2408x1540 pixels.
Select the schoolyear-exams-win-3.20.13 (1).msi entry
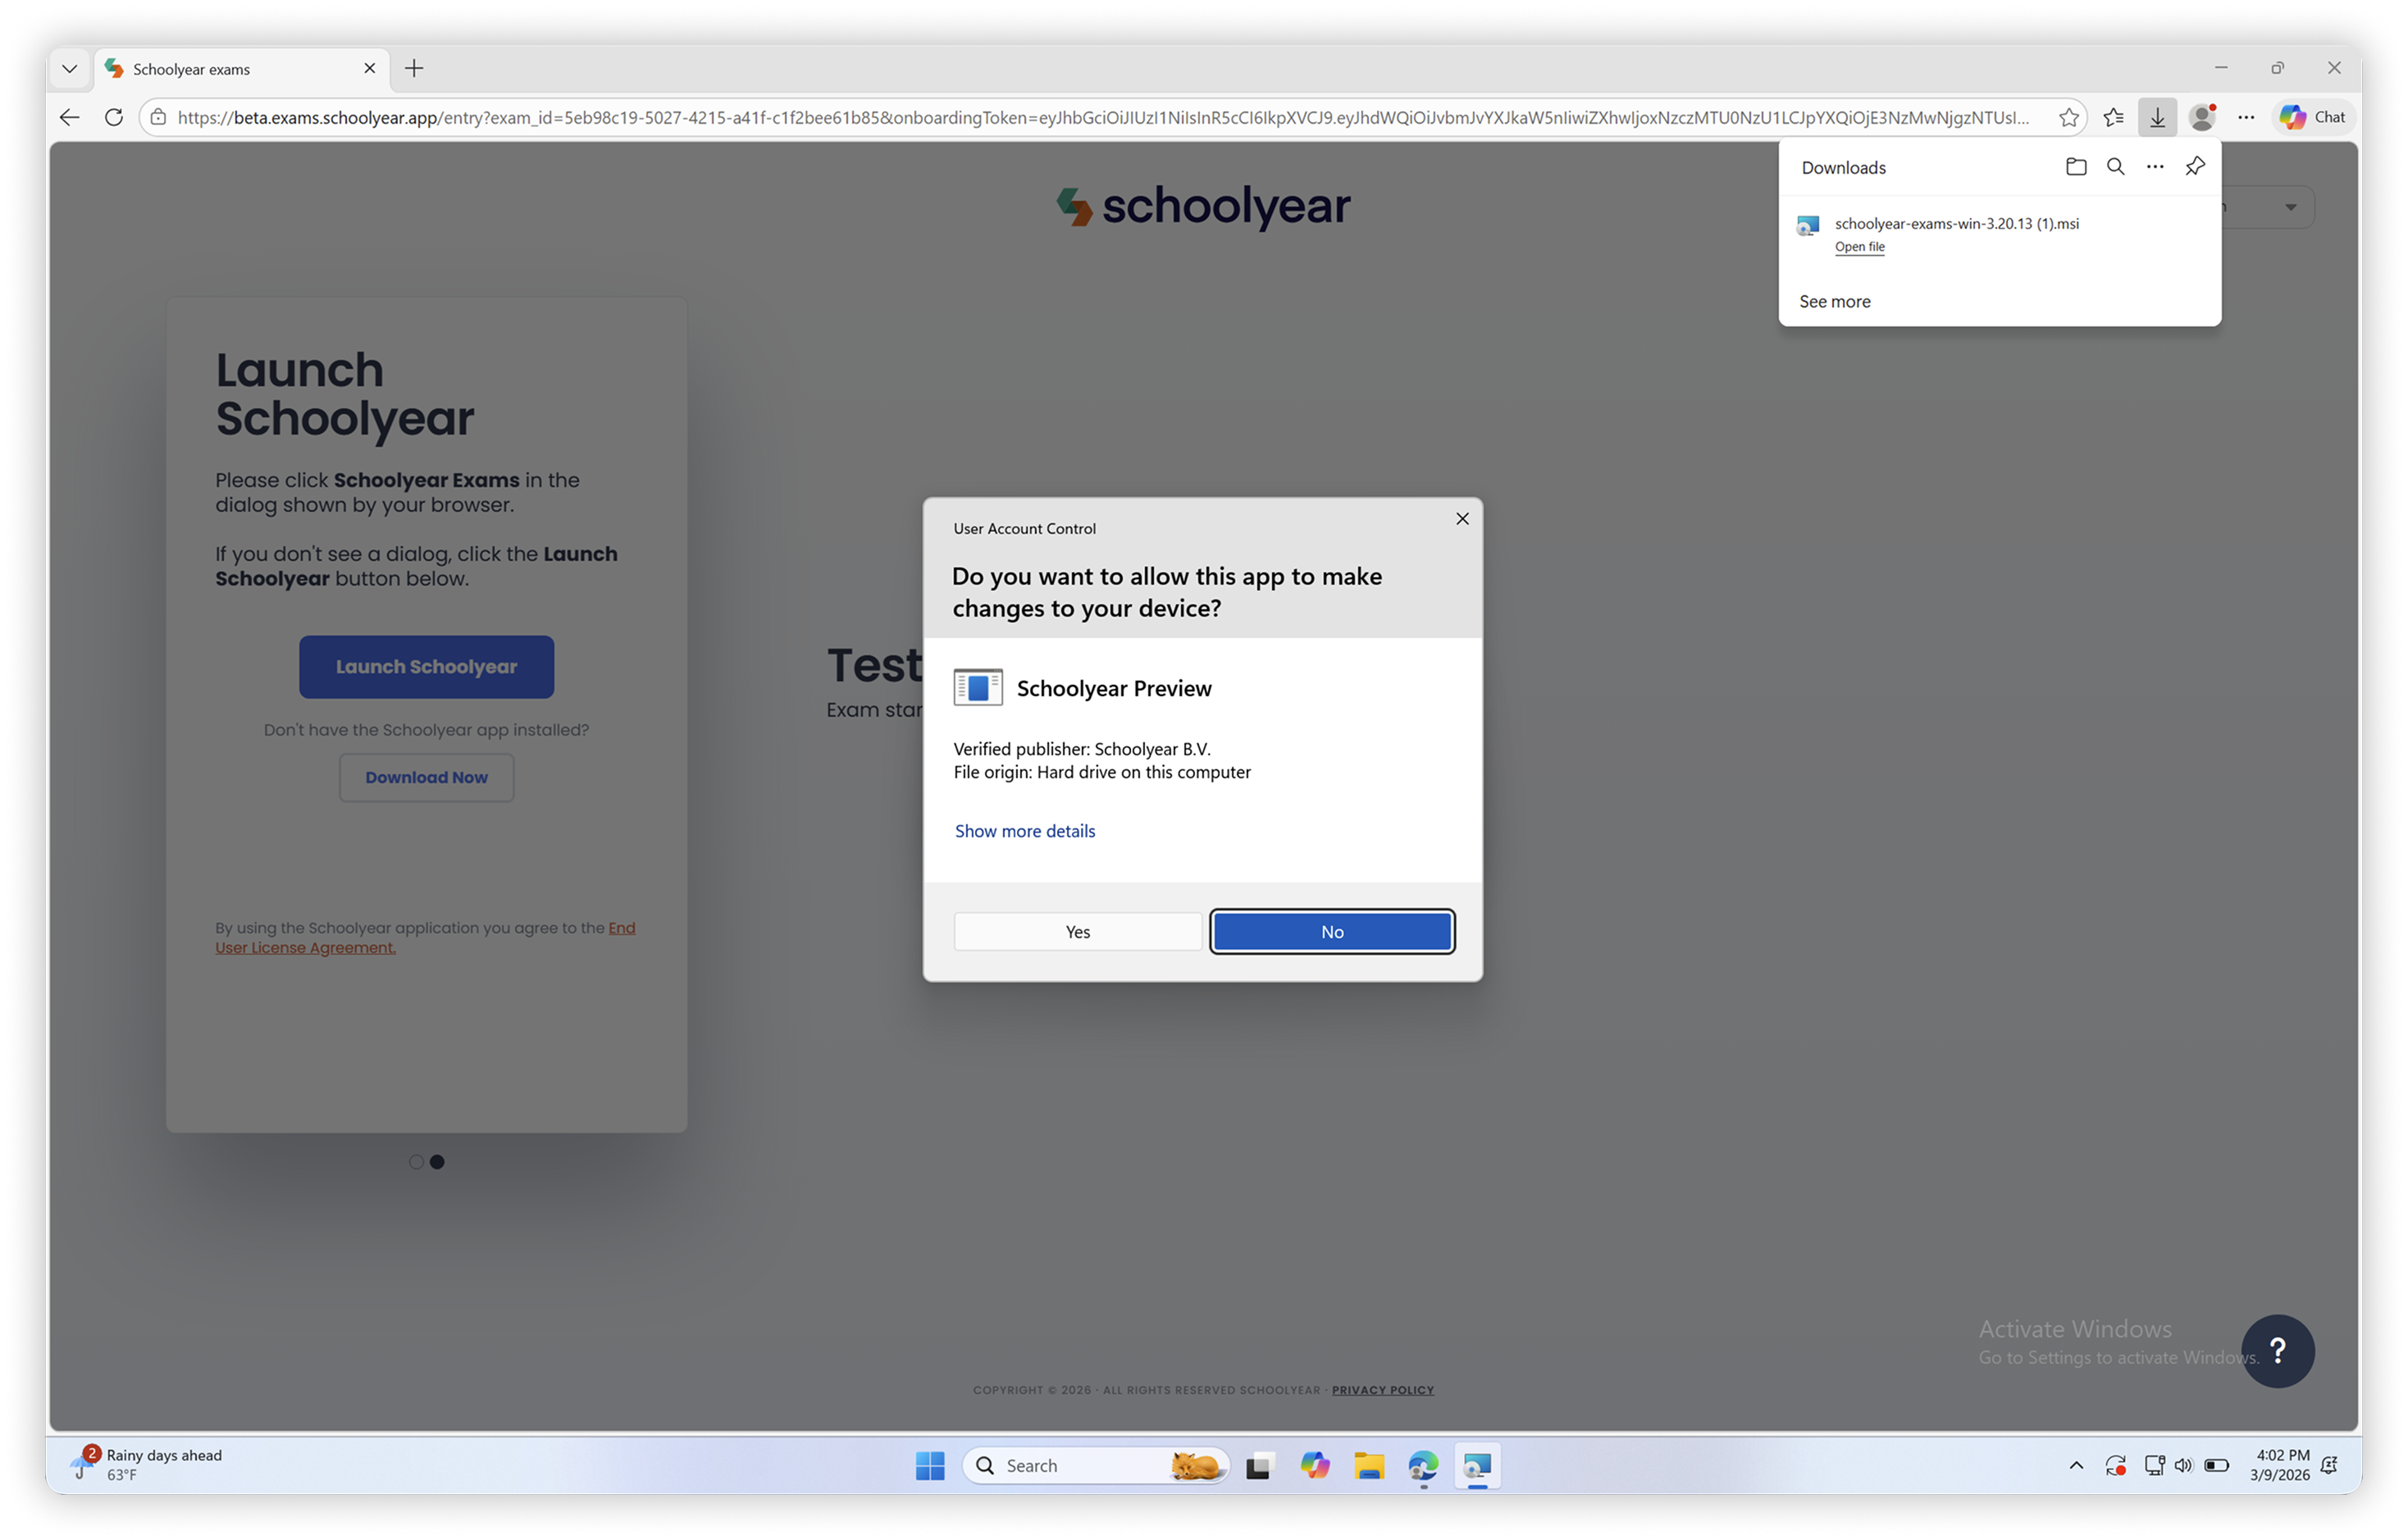click(1999, 235)
